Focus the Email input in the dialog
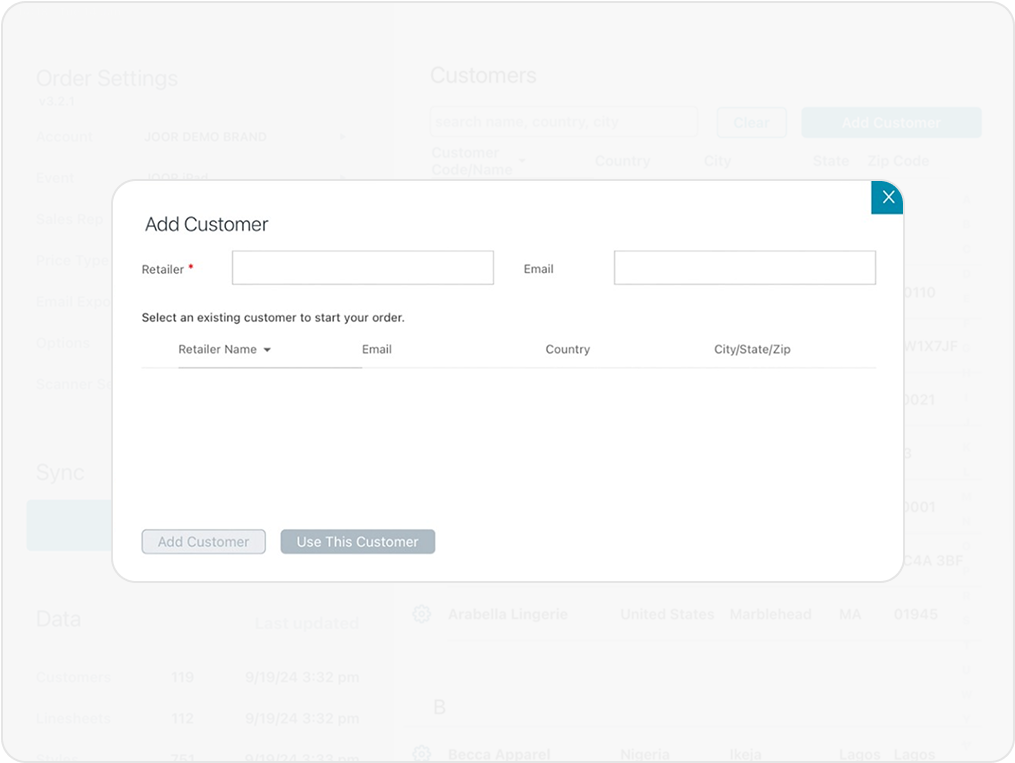The height and width of the screenshot is (763, 1015). click(x=744, y=268)
